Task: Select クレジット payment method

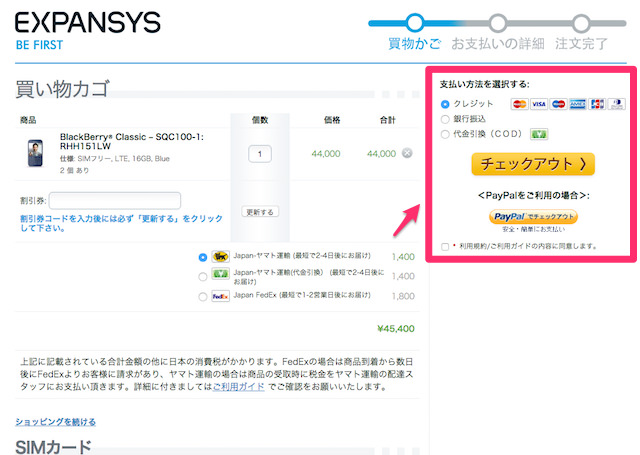Action: point(445,104)
